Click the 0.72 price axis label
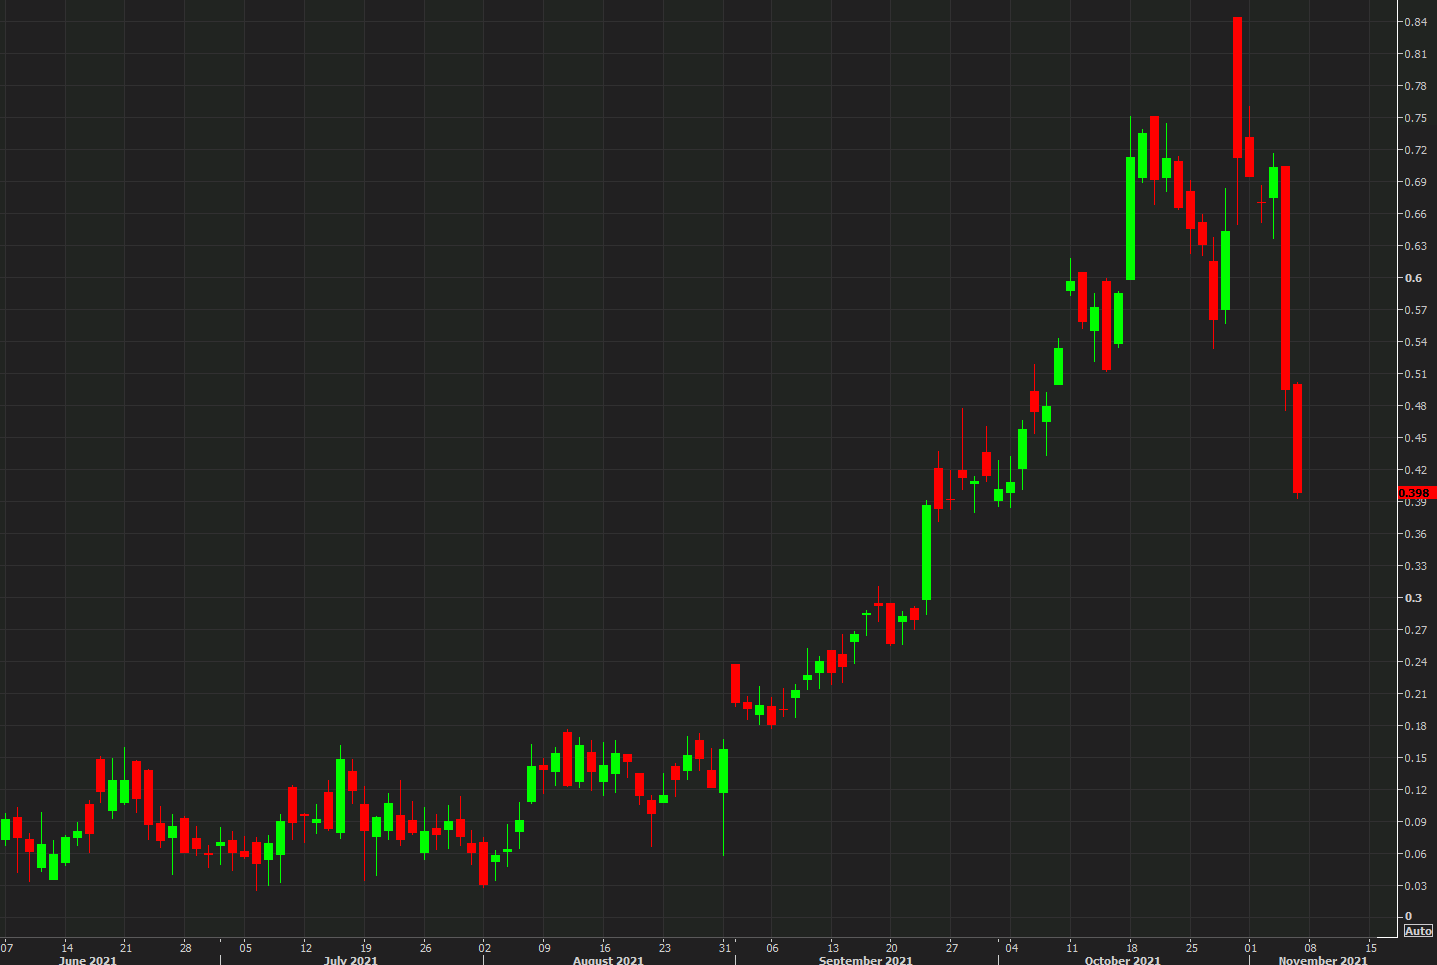 (1415, 150)
